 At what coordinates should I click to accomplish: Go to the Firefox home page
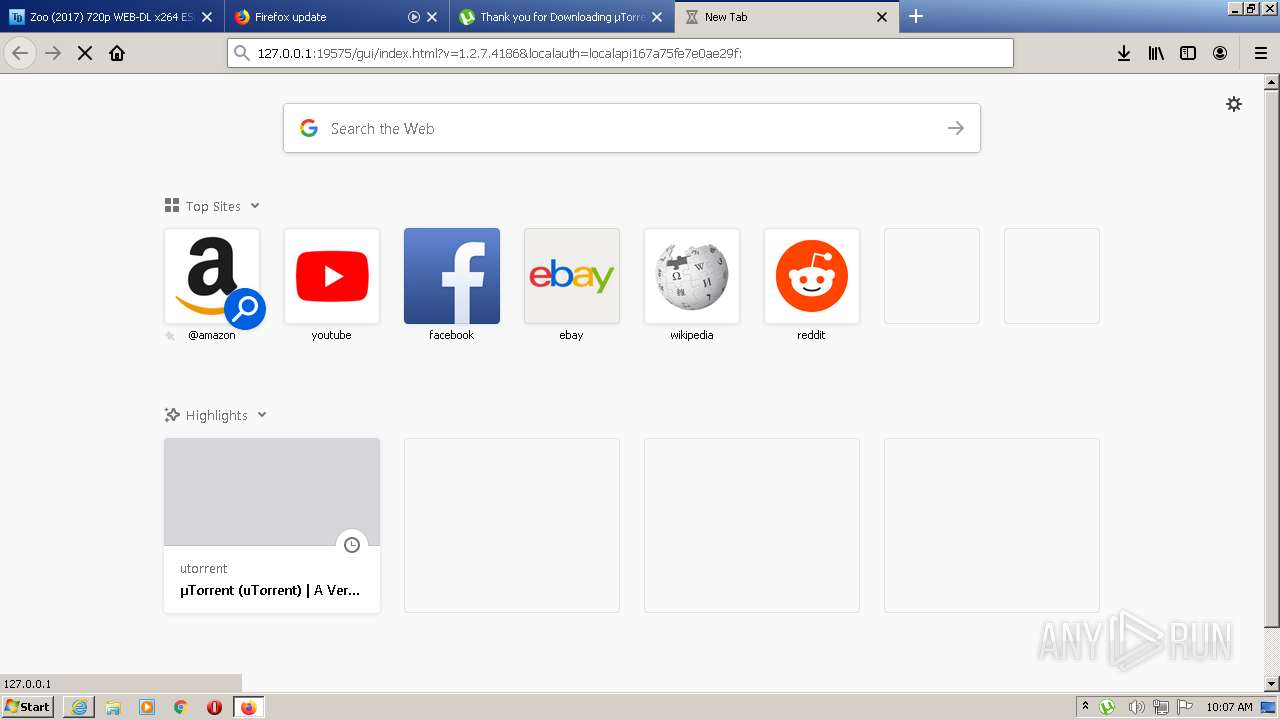117,53
